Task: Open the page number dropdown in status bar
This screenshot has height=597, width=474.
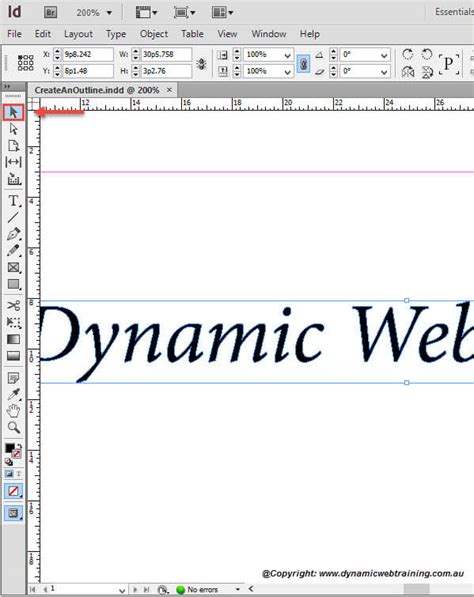Action: point(122,590)
